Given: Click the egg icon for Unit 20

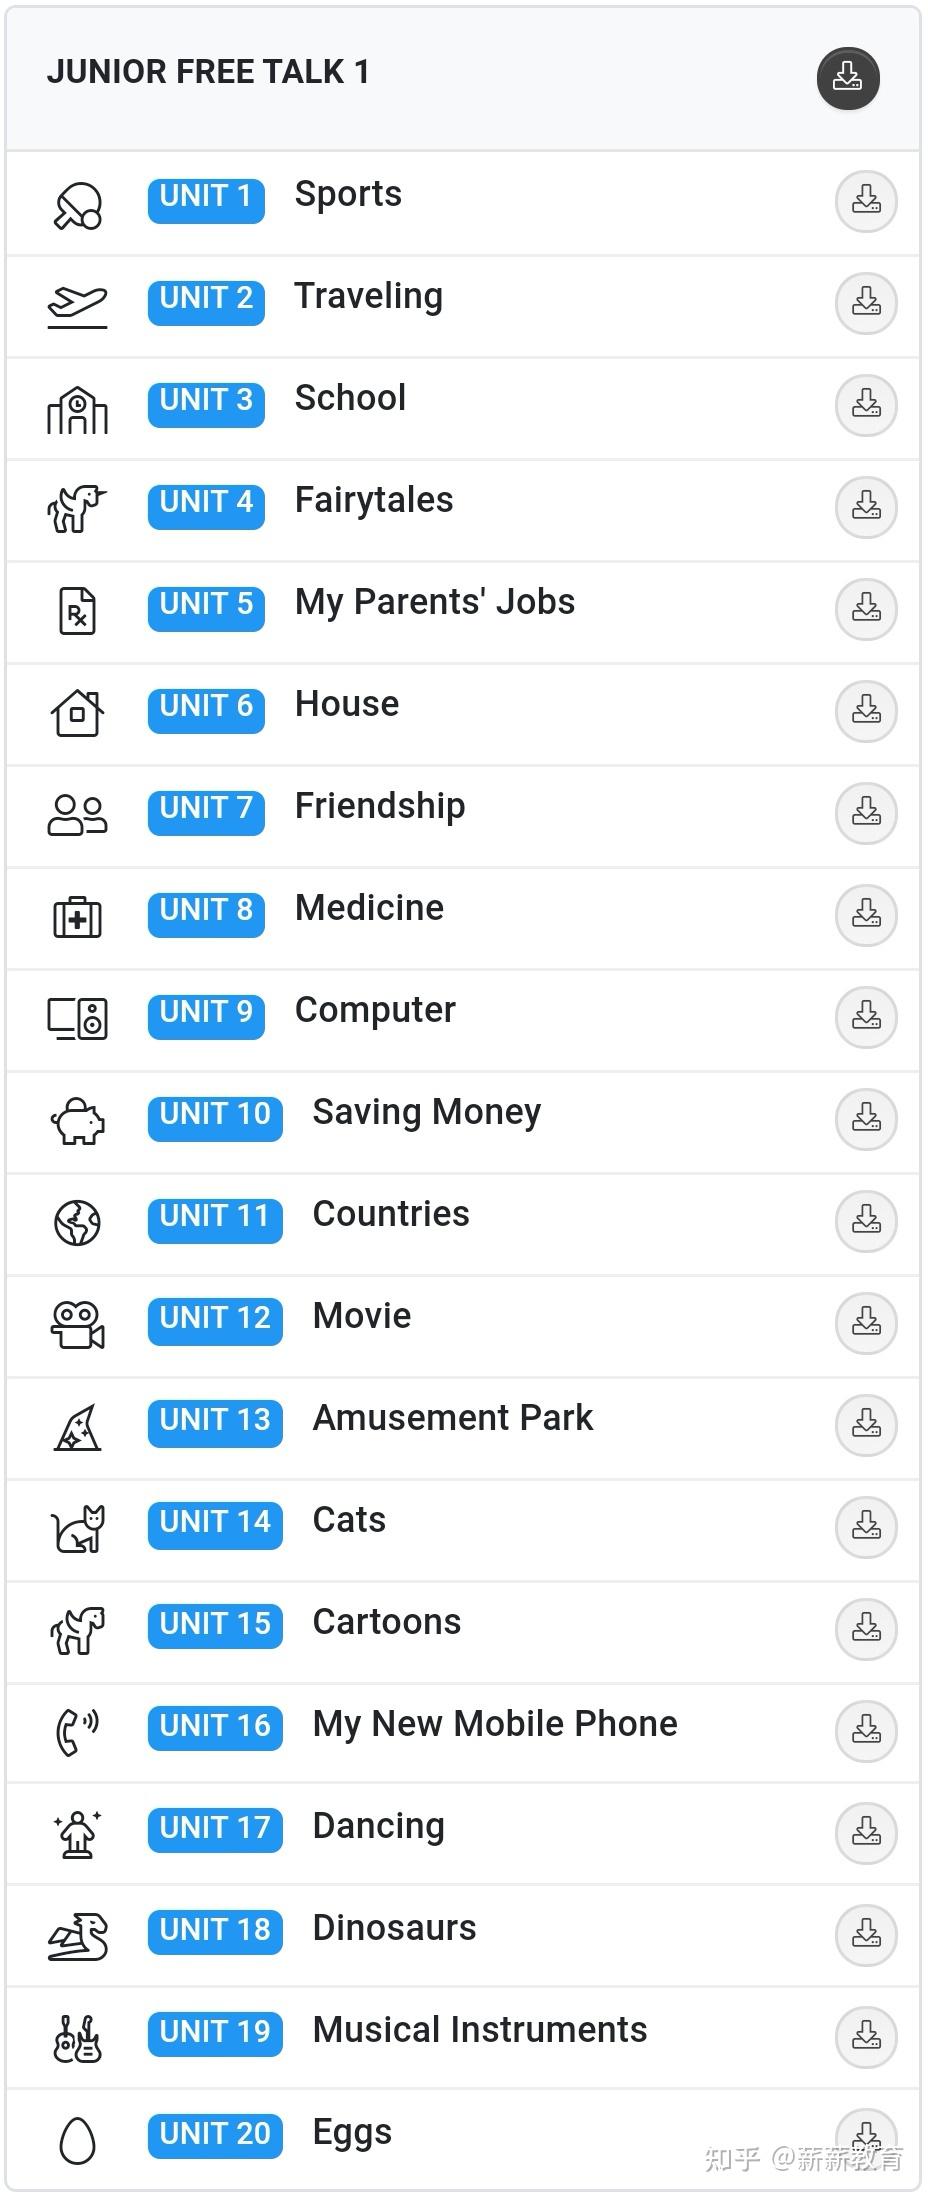Looking at the screenshot, I should (78, 2141).
